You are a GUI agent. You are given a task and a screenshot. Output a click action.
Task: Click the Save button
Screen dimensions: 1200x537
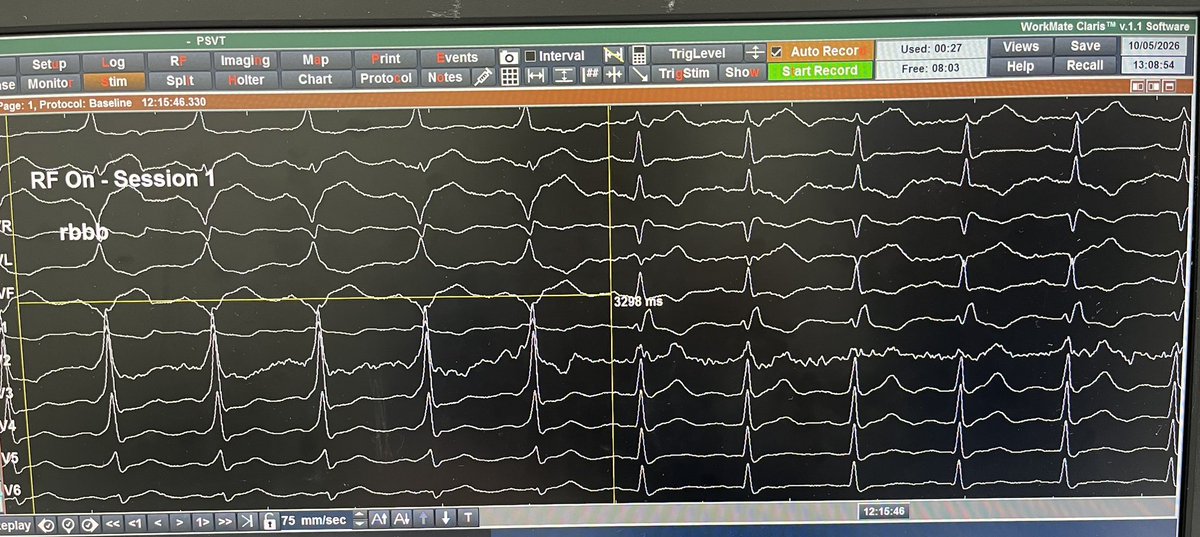[1084, 46]
